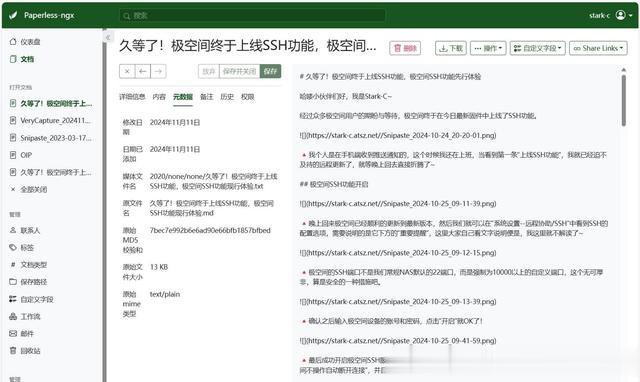Open OIP document in sidebar

click(21, 155)
